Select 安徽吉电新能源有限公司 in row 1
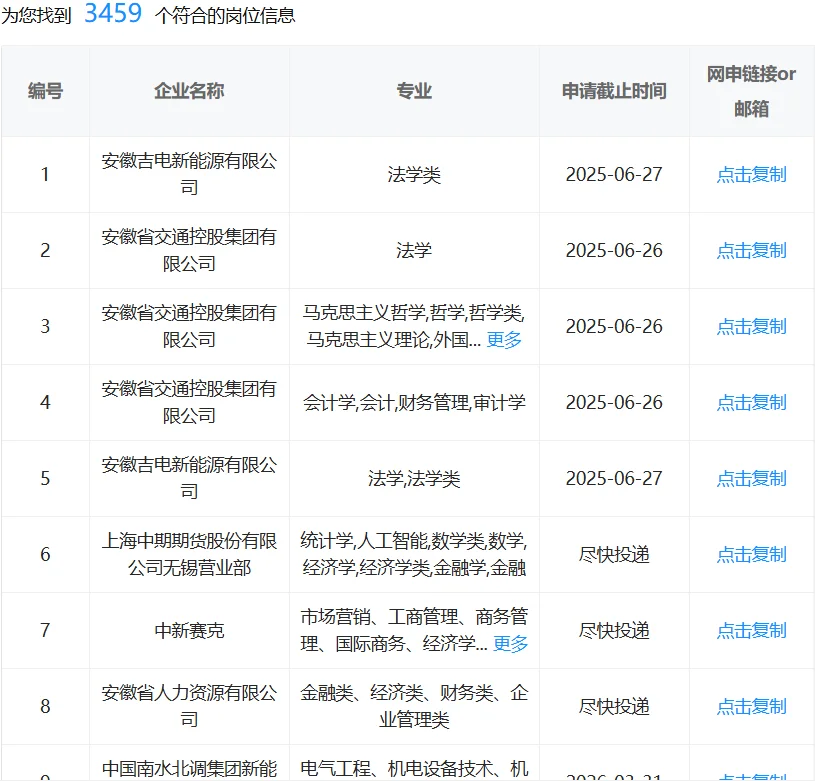815x781 pixels. pyautogui.click(x=189, y=174)
